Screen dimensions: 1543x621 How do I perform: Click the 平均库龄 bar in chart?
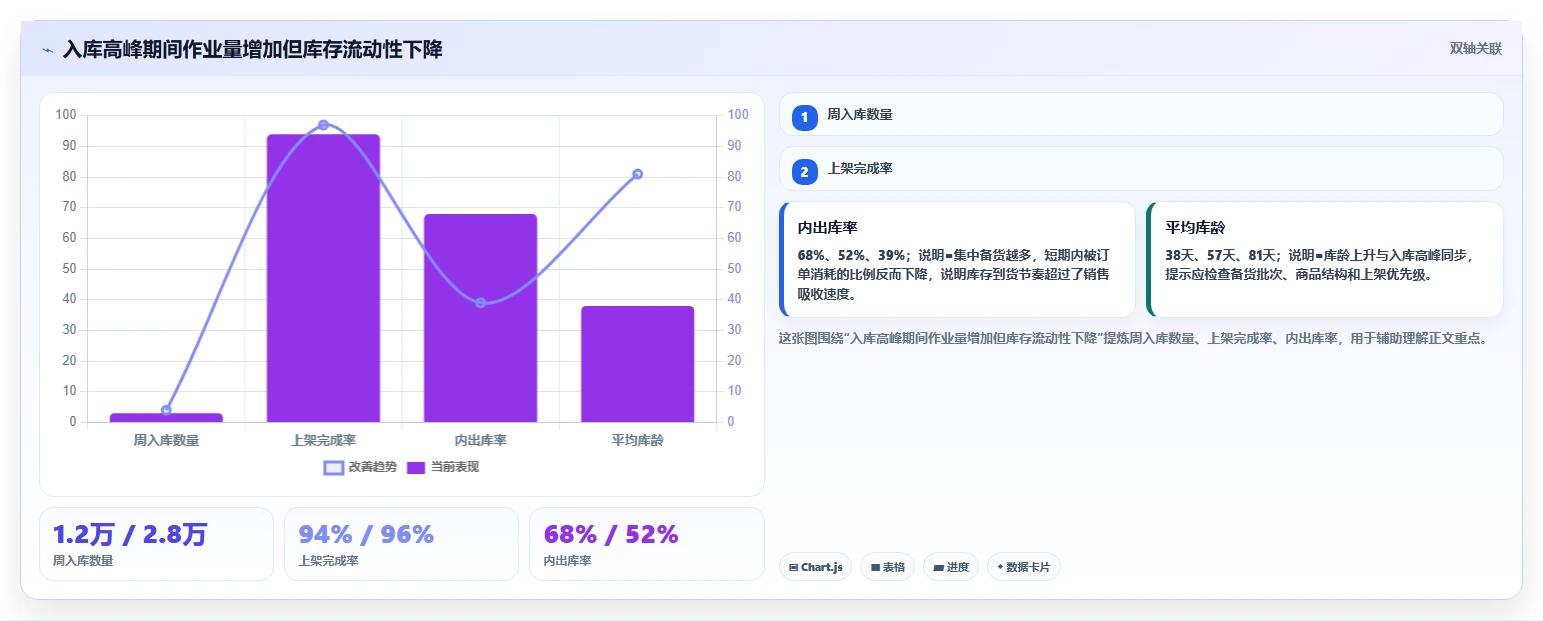tap(637, 364)
